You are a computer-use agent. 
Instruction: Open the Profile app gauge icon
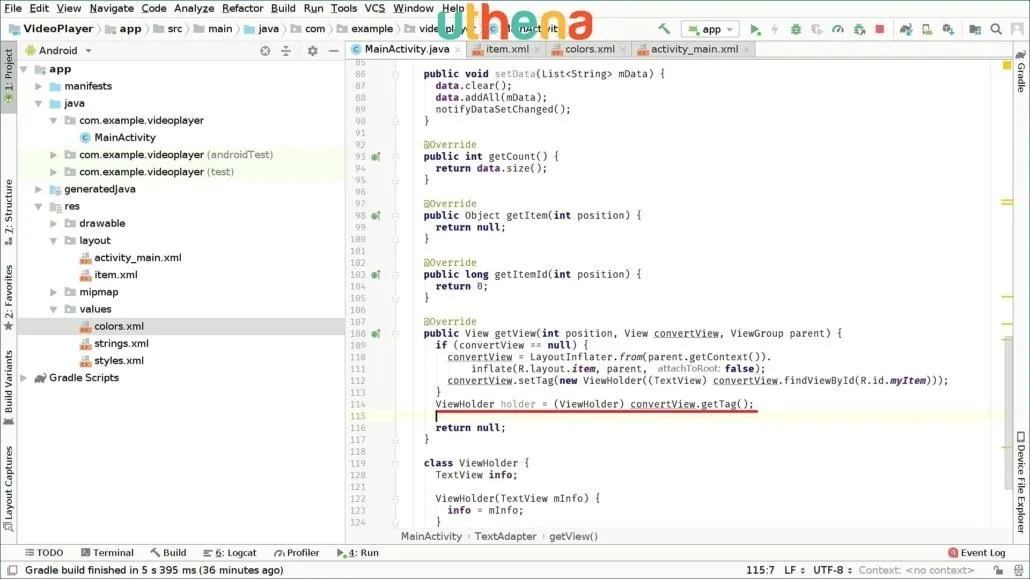click(838, 29)
